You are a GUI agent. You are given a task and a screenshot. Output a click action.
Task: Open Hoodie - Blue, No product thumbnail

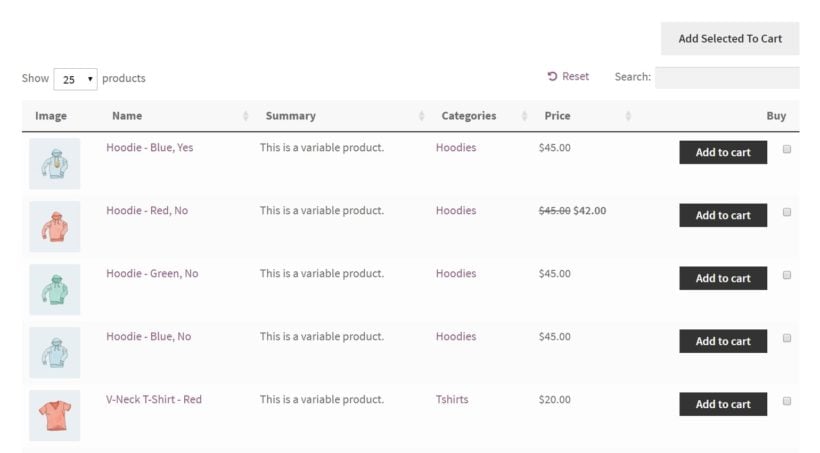(55, 353)
